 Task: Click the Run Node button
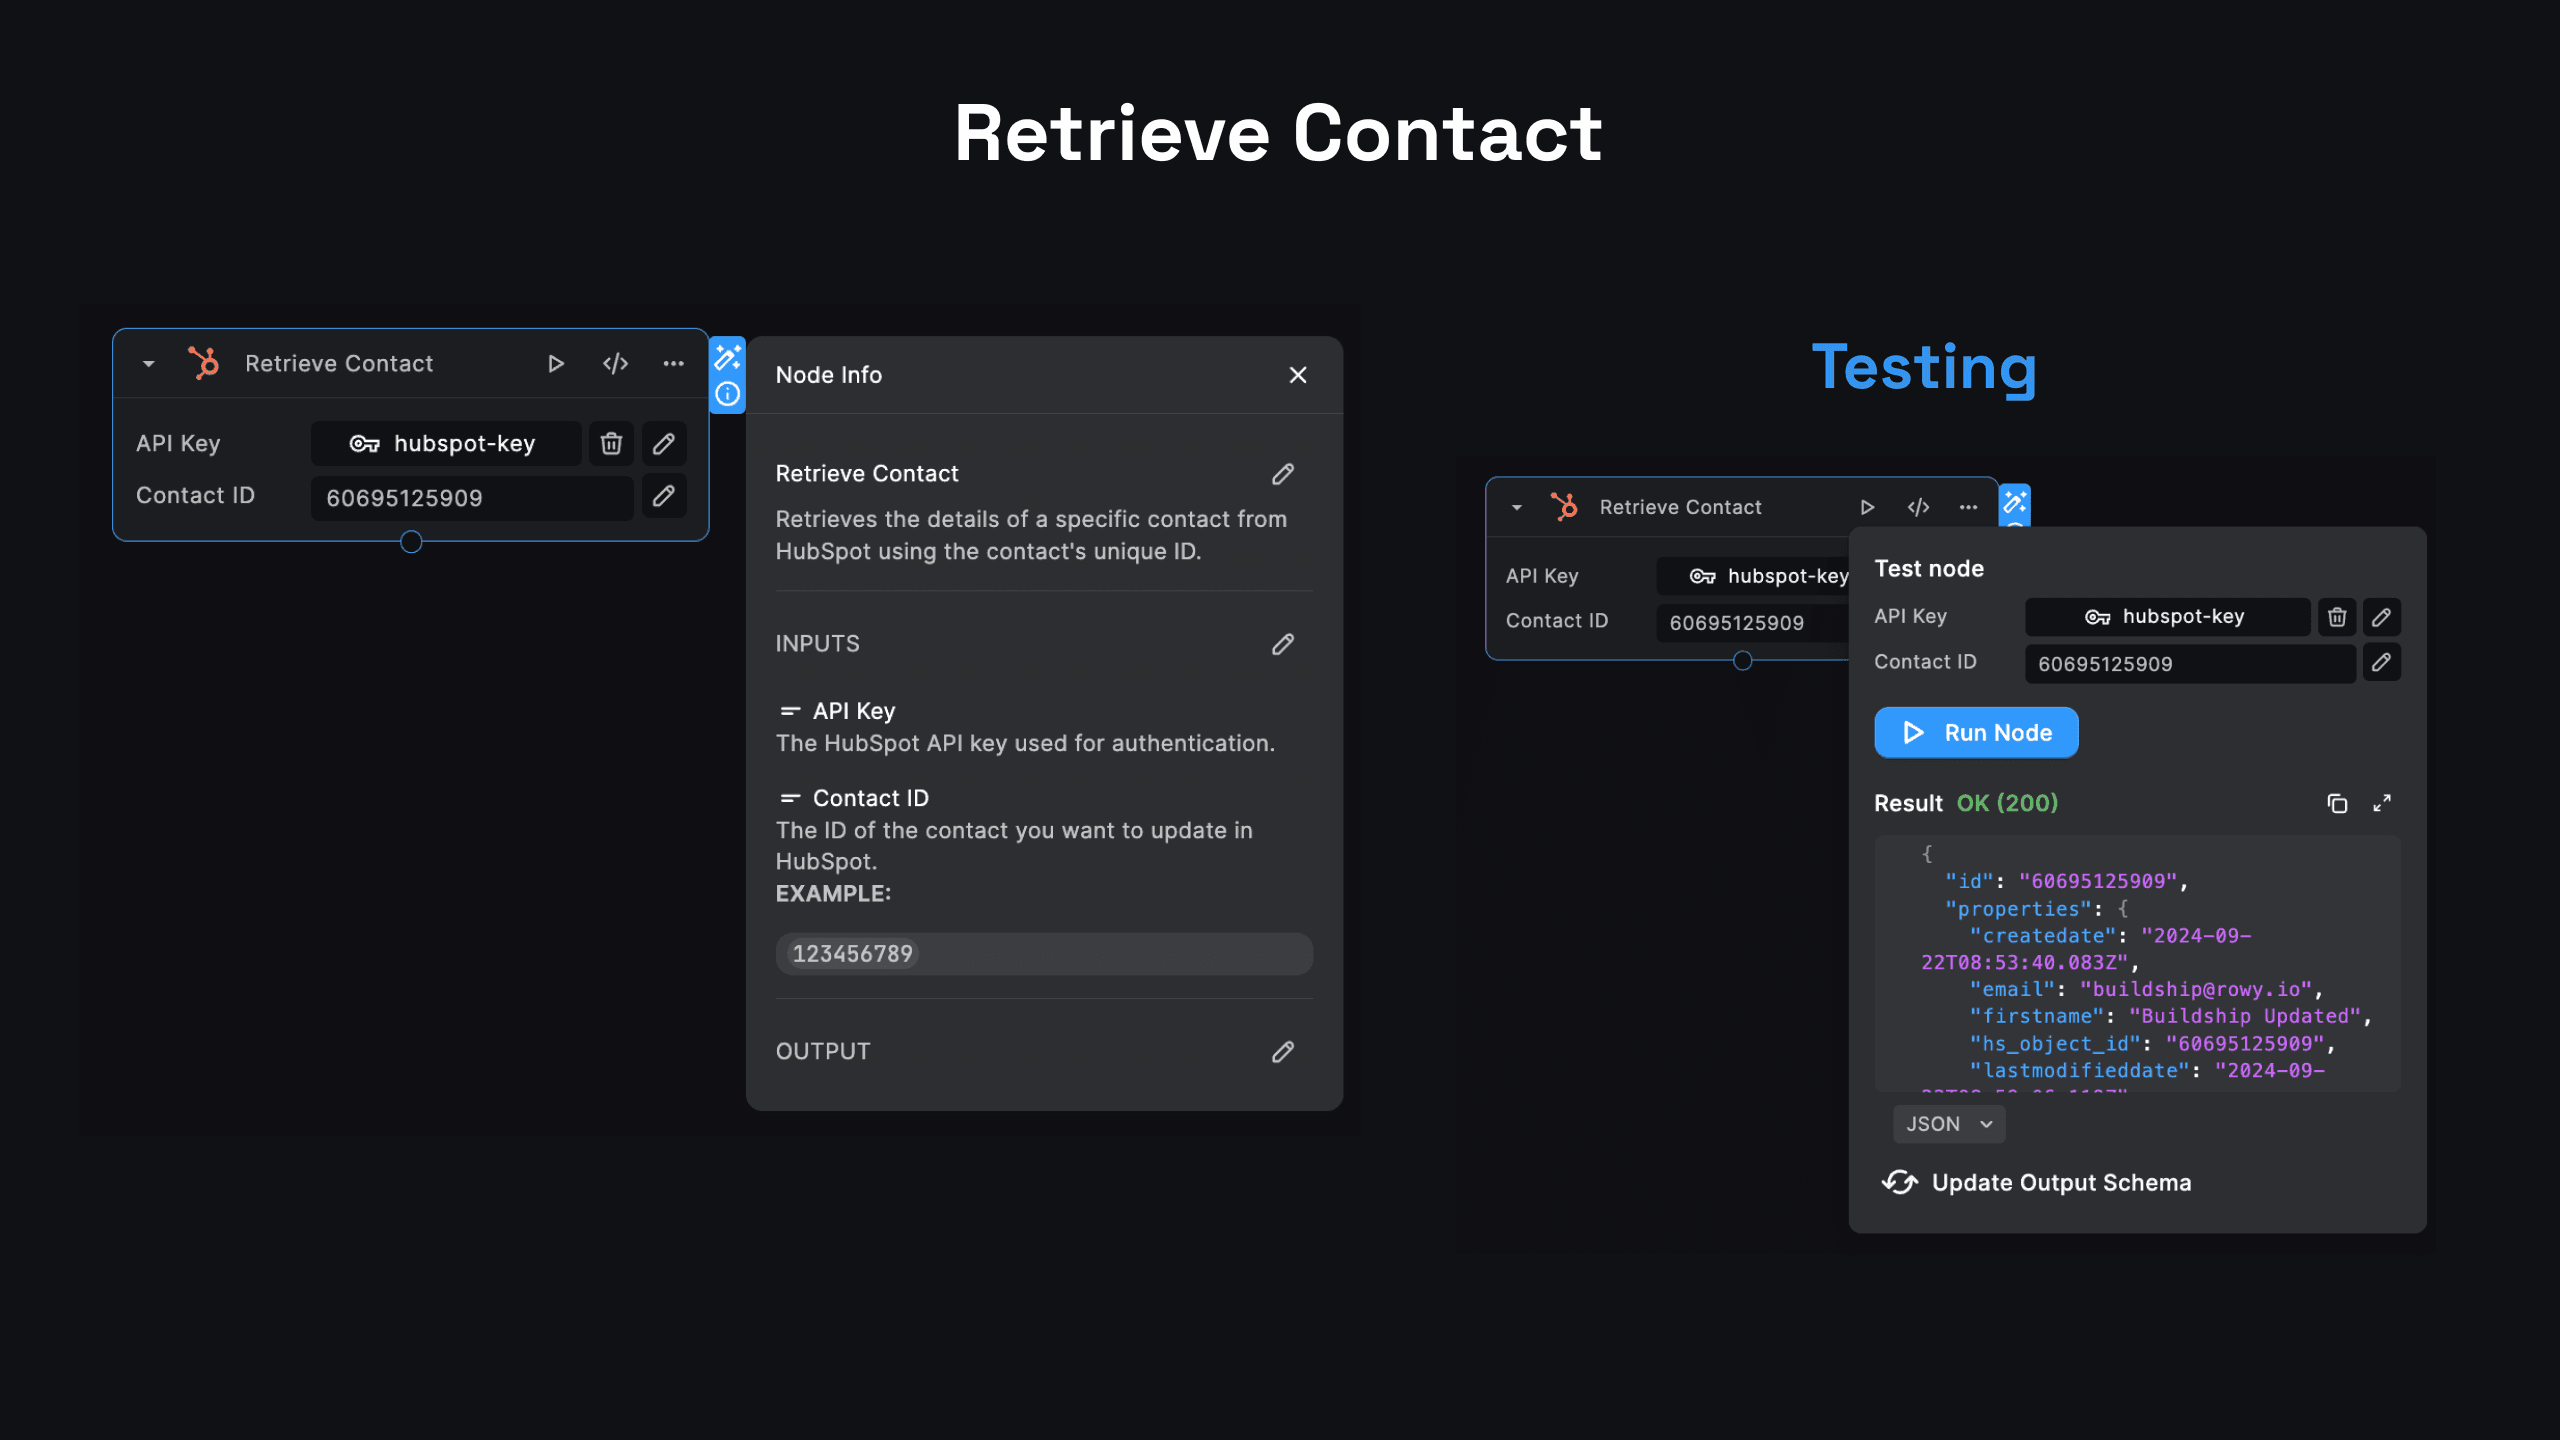click(1976, 733)
